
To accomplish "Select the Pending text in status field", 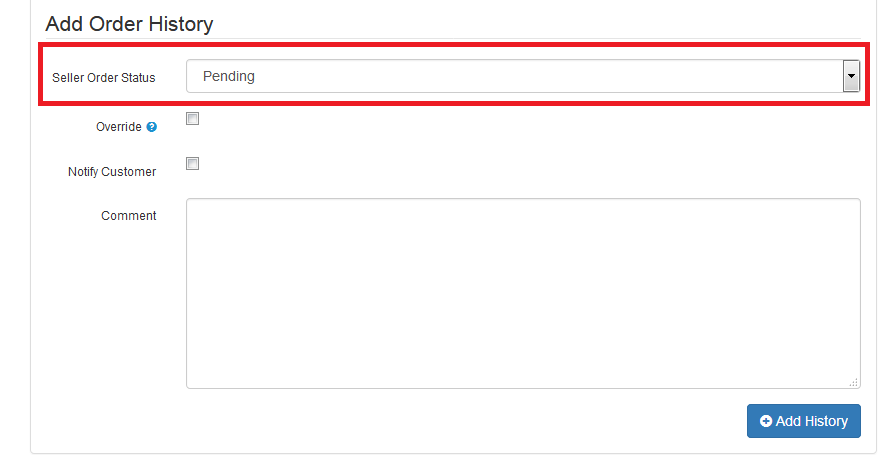I will coord(229,76).
